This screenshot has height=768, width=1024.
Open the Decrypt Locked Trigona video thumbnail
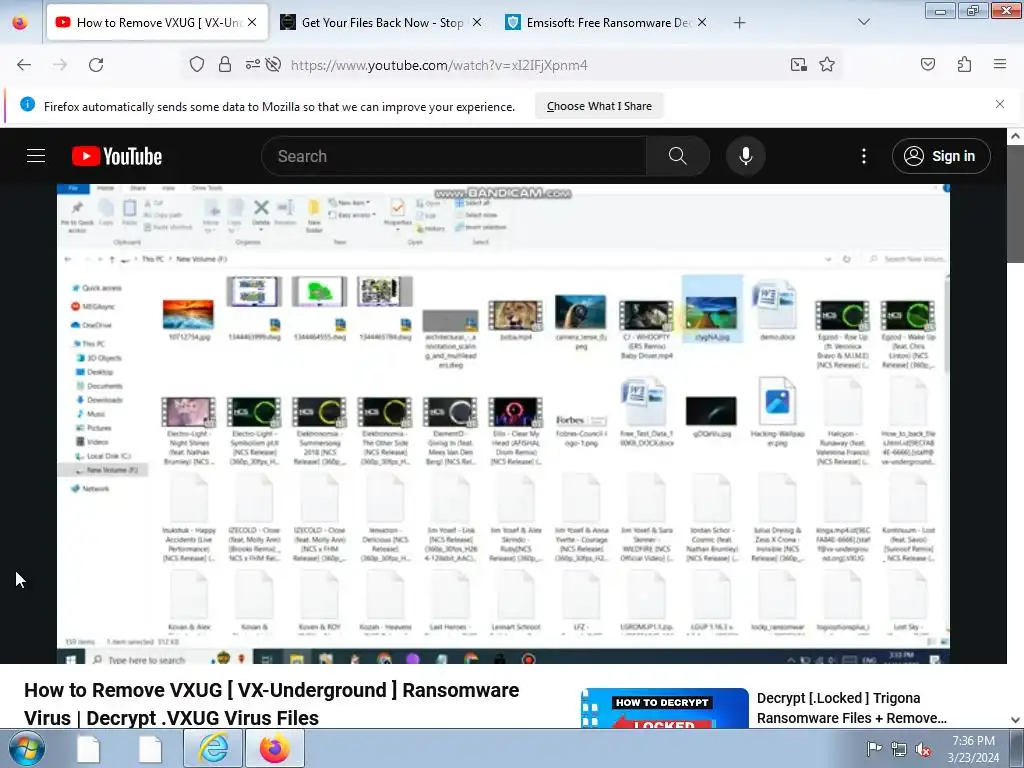665,708
